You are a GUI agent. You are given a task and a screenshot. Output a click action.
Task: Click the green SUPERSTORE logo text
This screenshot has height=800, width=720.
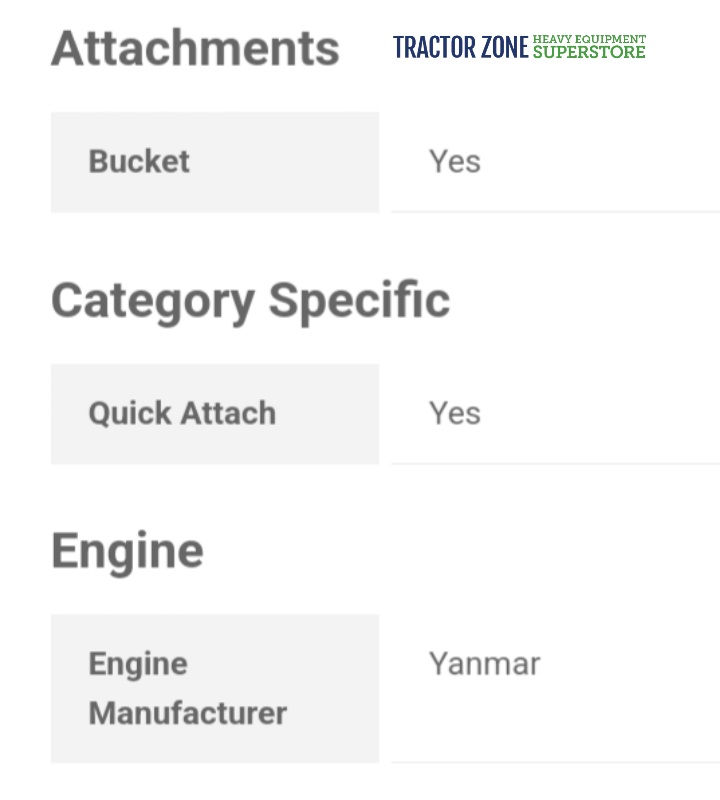point(589,52)
